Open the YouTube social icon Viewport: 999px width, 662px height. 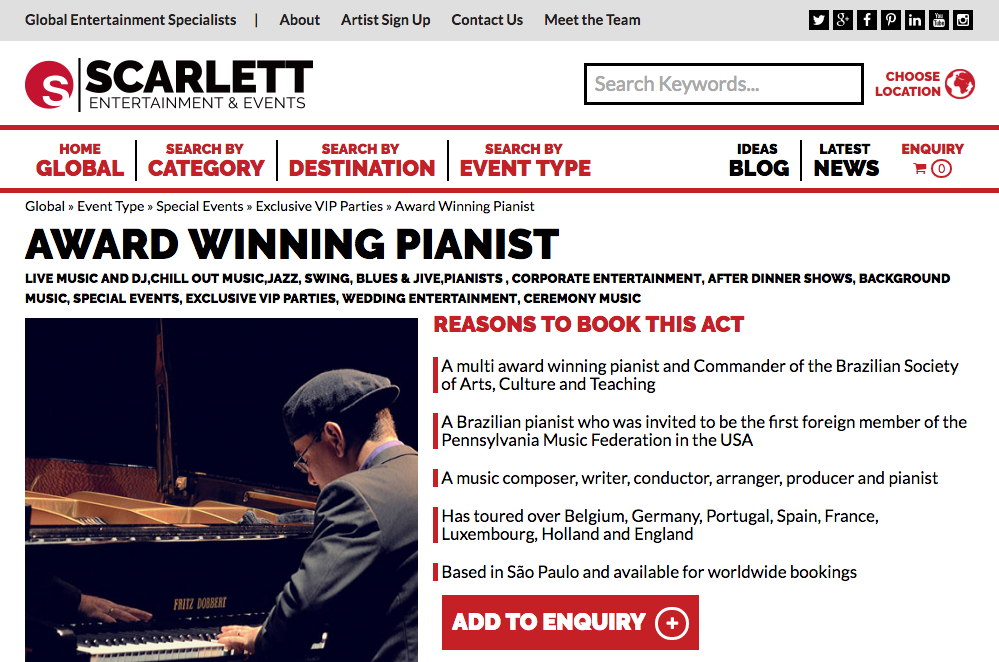click(938, 20)
